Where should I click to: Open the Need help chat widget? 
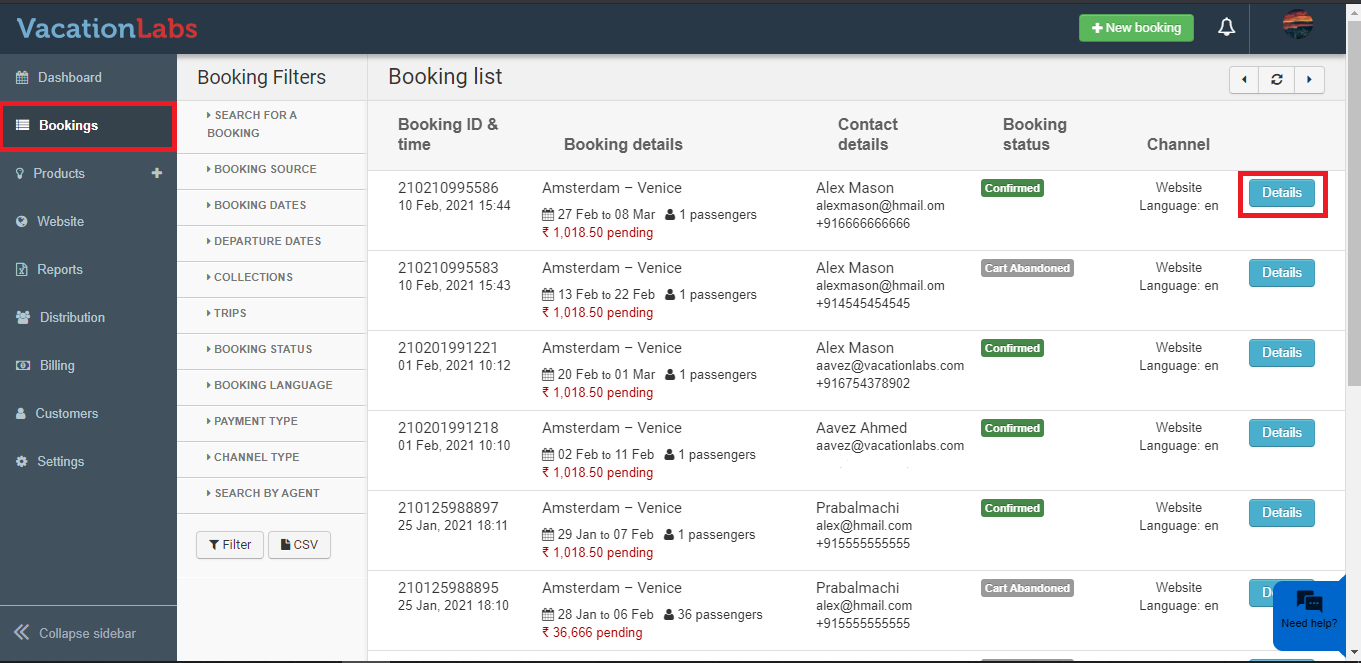1308,610
